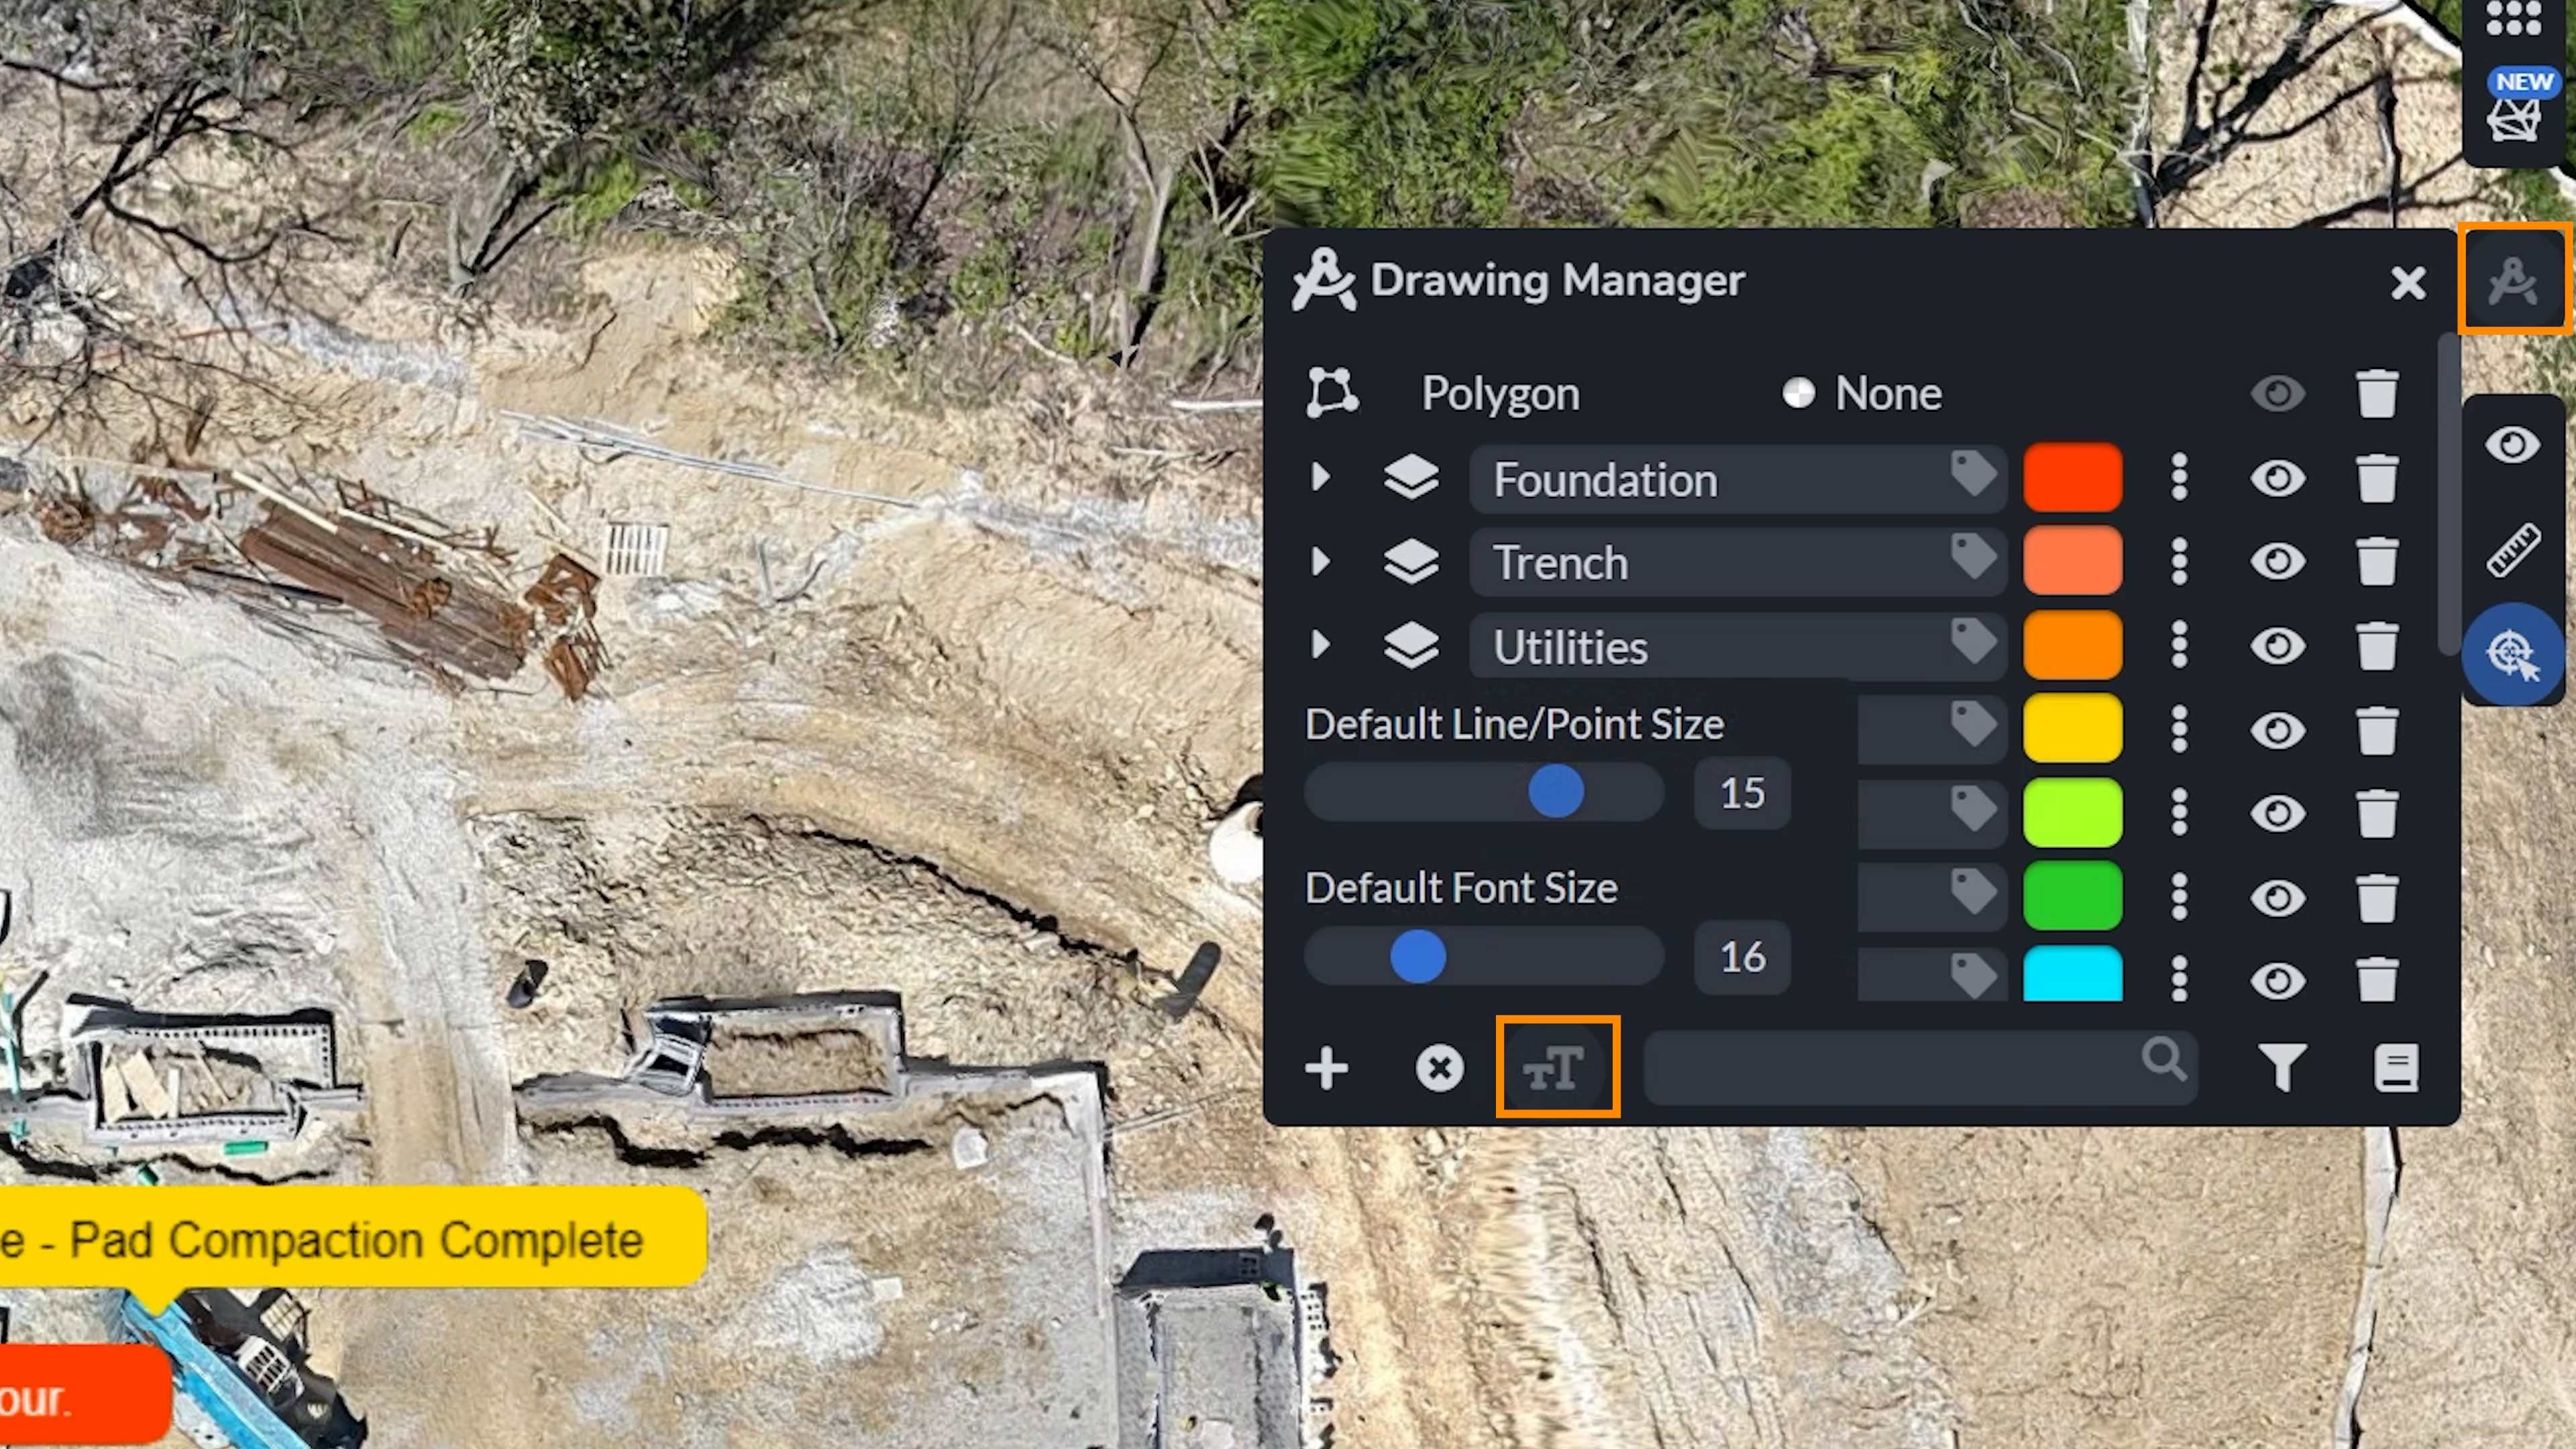Open the filter funnel icon
Screen dimensions: 2576x1449
point(2282,1068)
